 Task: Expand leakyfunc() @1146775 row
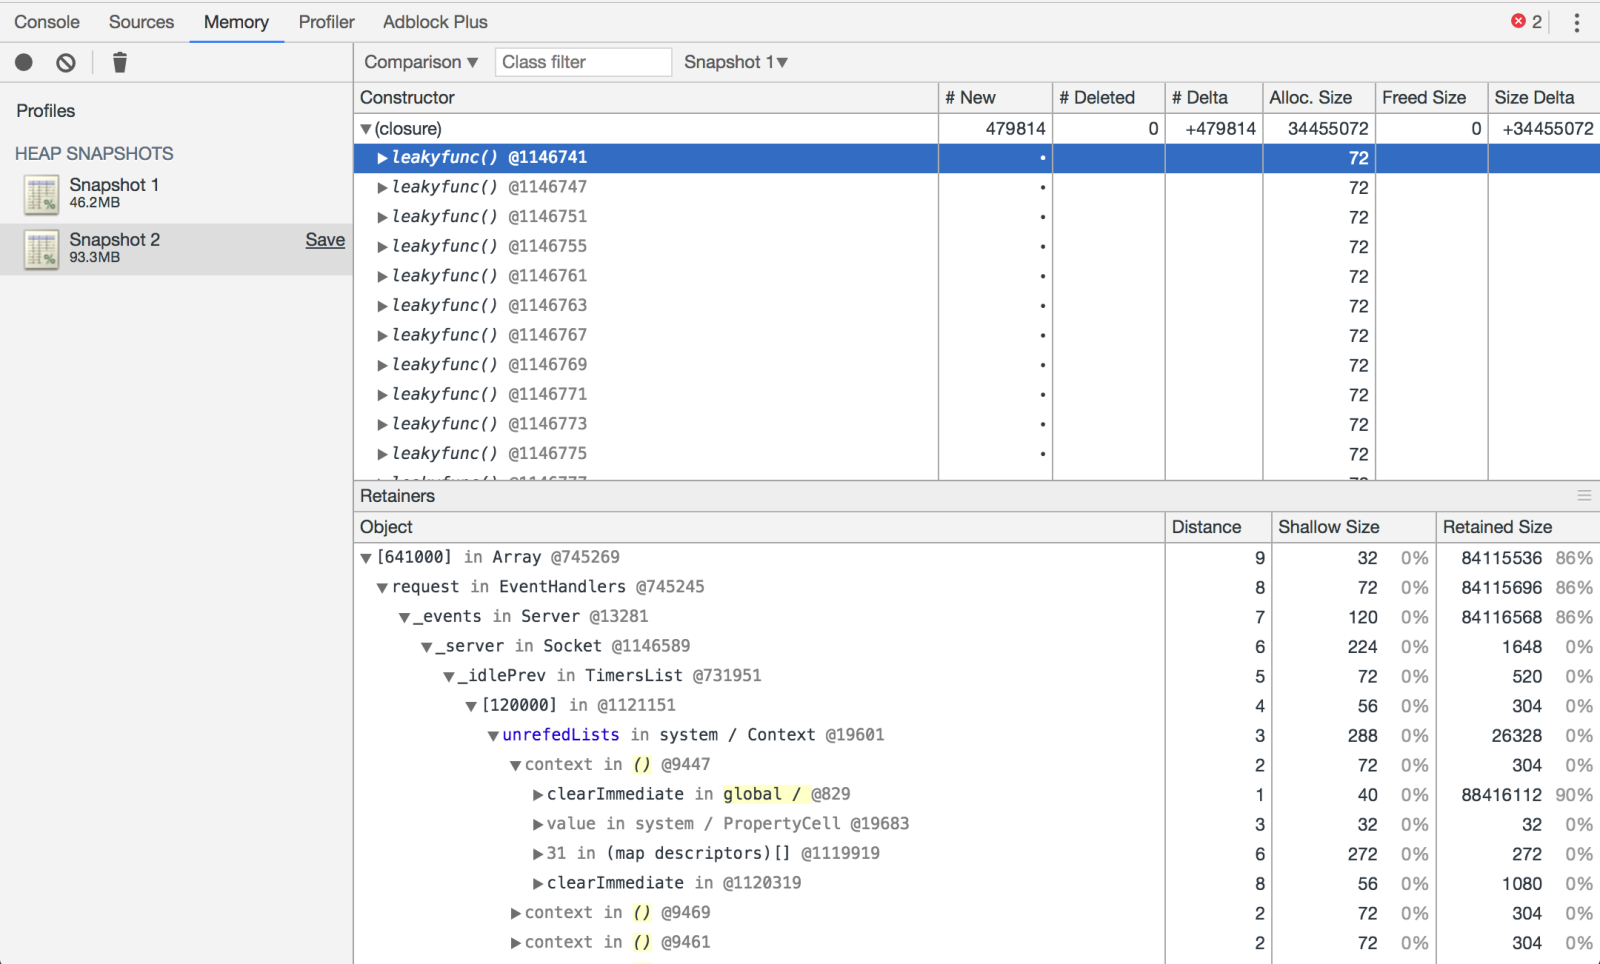[382, 454]
